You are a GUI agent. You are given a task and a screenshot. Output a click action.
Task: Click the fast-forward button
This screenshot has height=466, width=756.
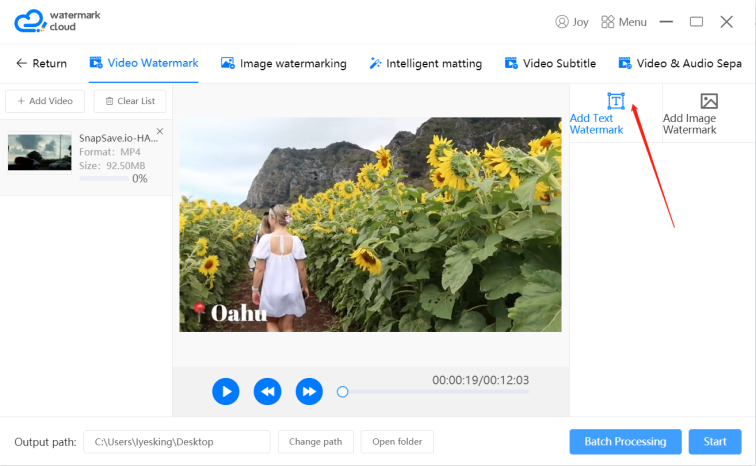[x=309, y=391]
